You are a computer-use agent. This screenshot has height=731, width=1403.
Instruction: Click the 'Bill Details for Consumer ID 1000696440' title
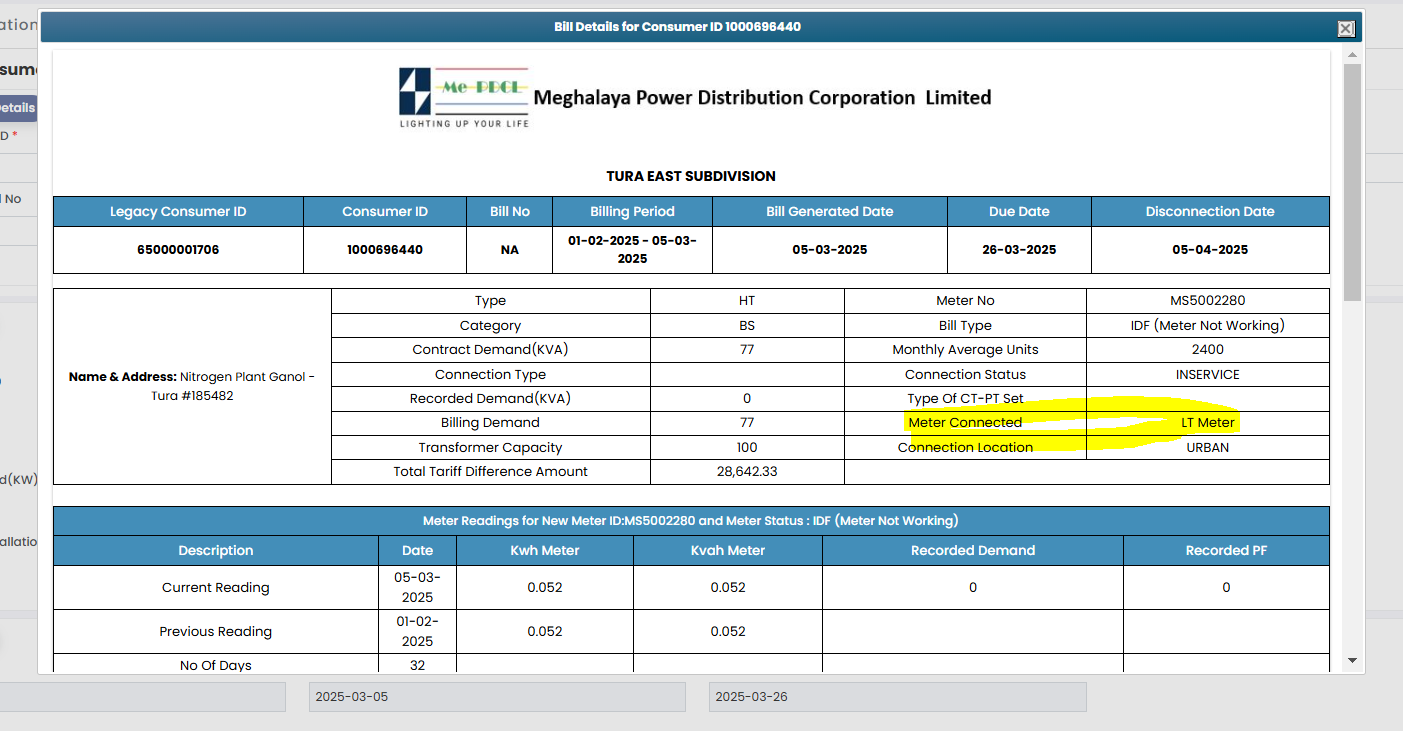(677, 27)
